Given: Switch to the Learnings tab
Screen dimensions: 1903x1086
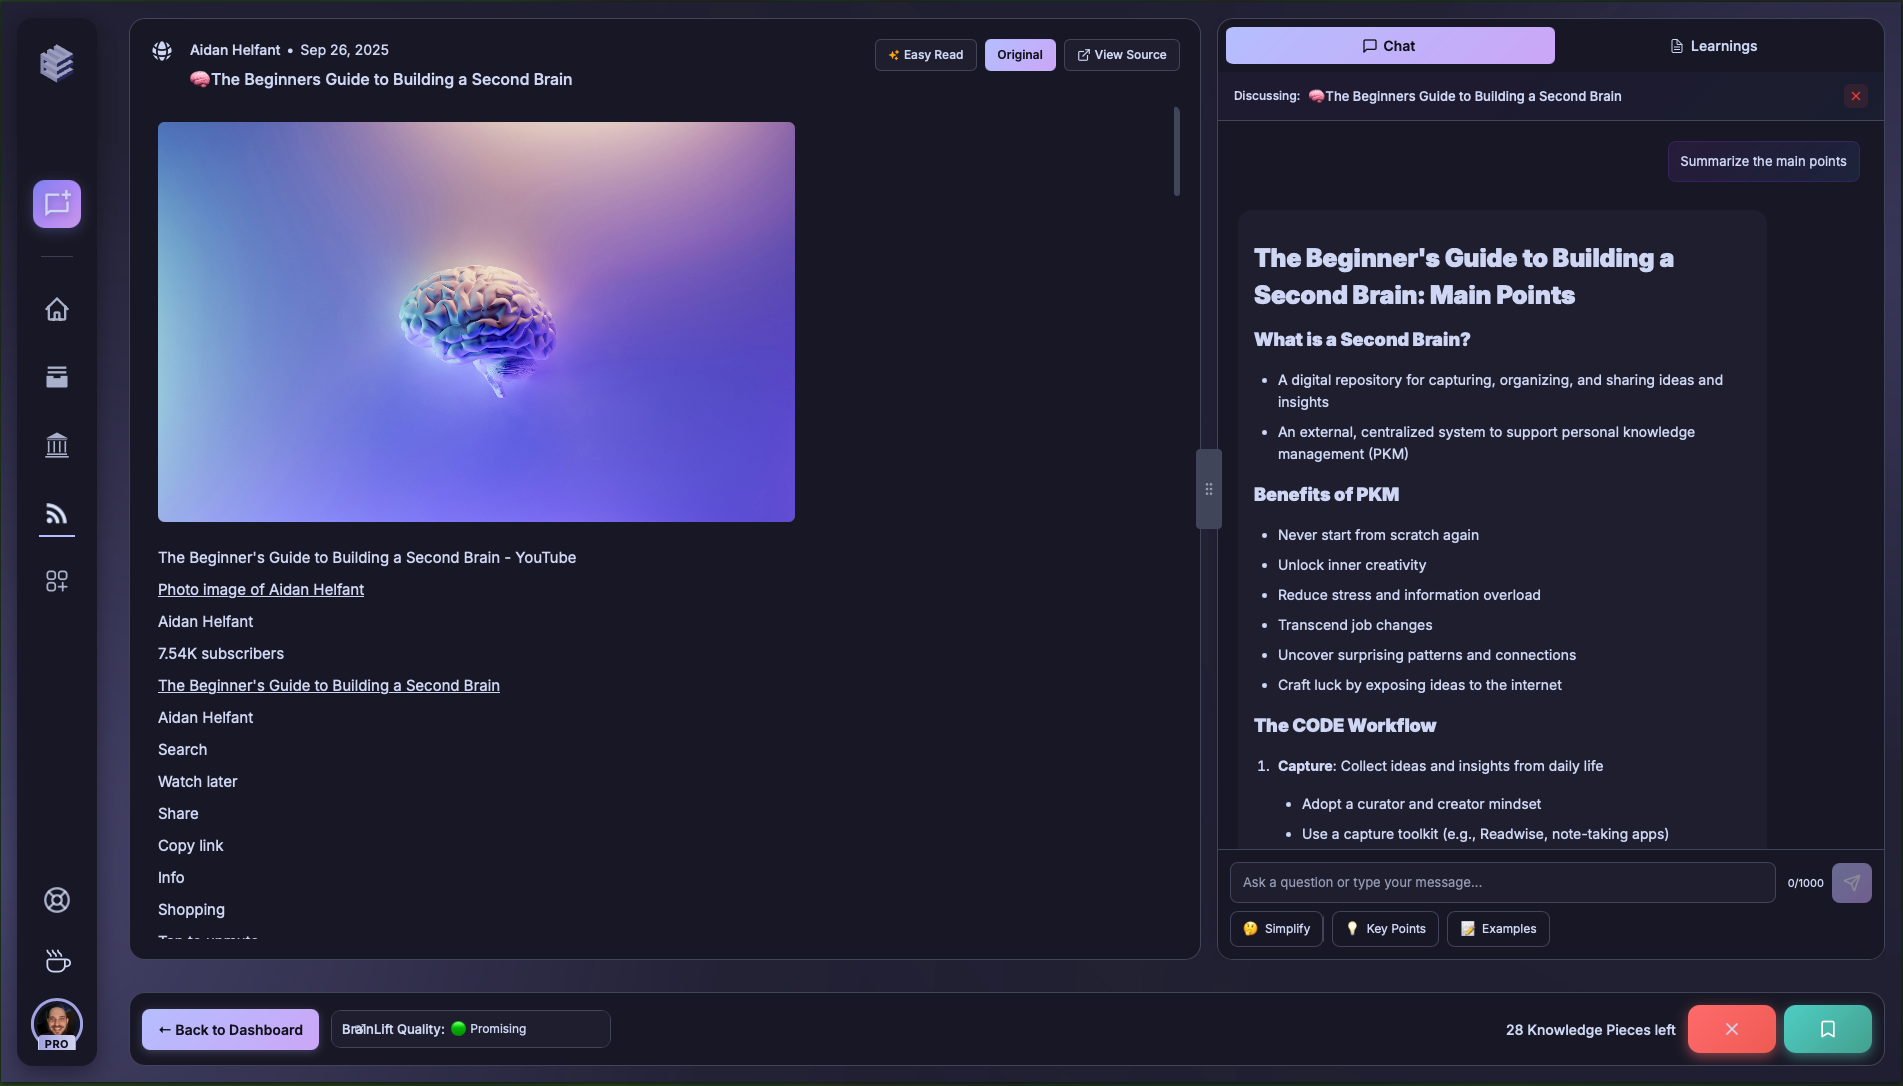Looking at the screenshot, I should tap(1712, 45).
